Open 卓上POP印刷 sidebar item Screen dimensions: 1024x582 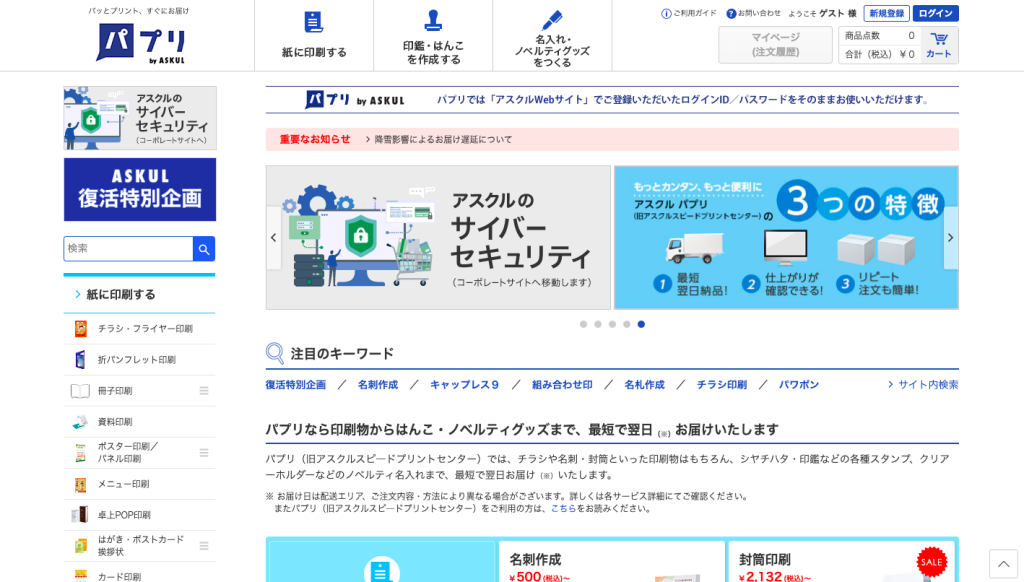tap(124, 515)
